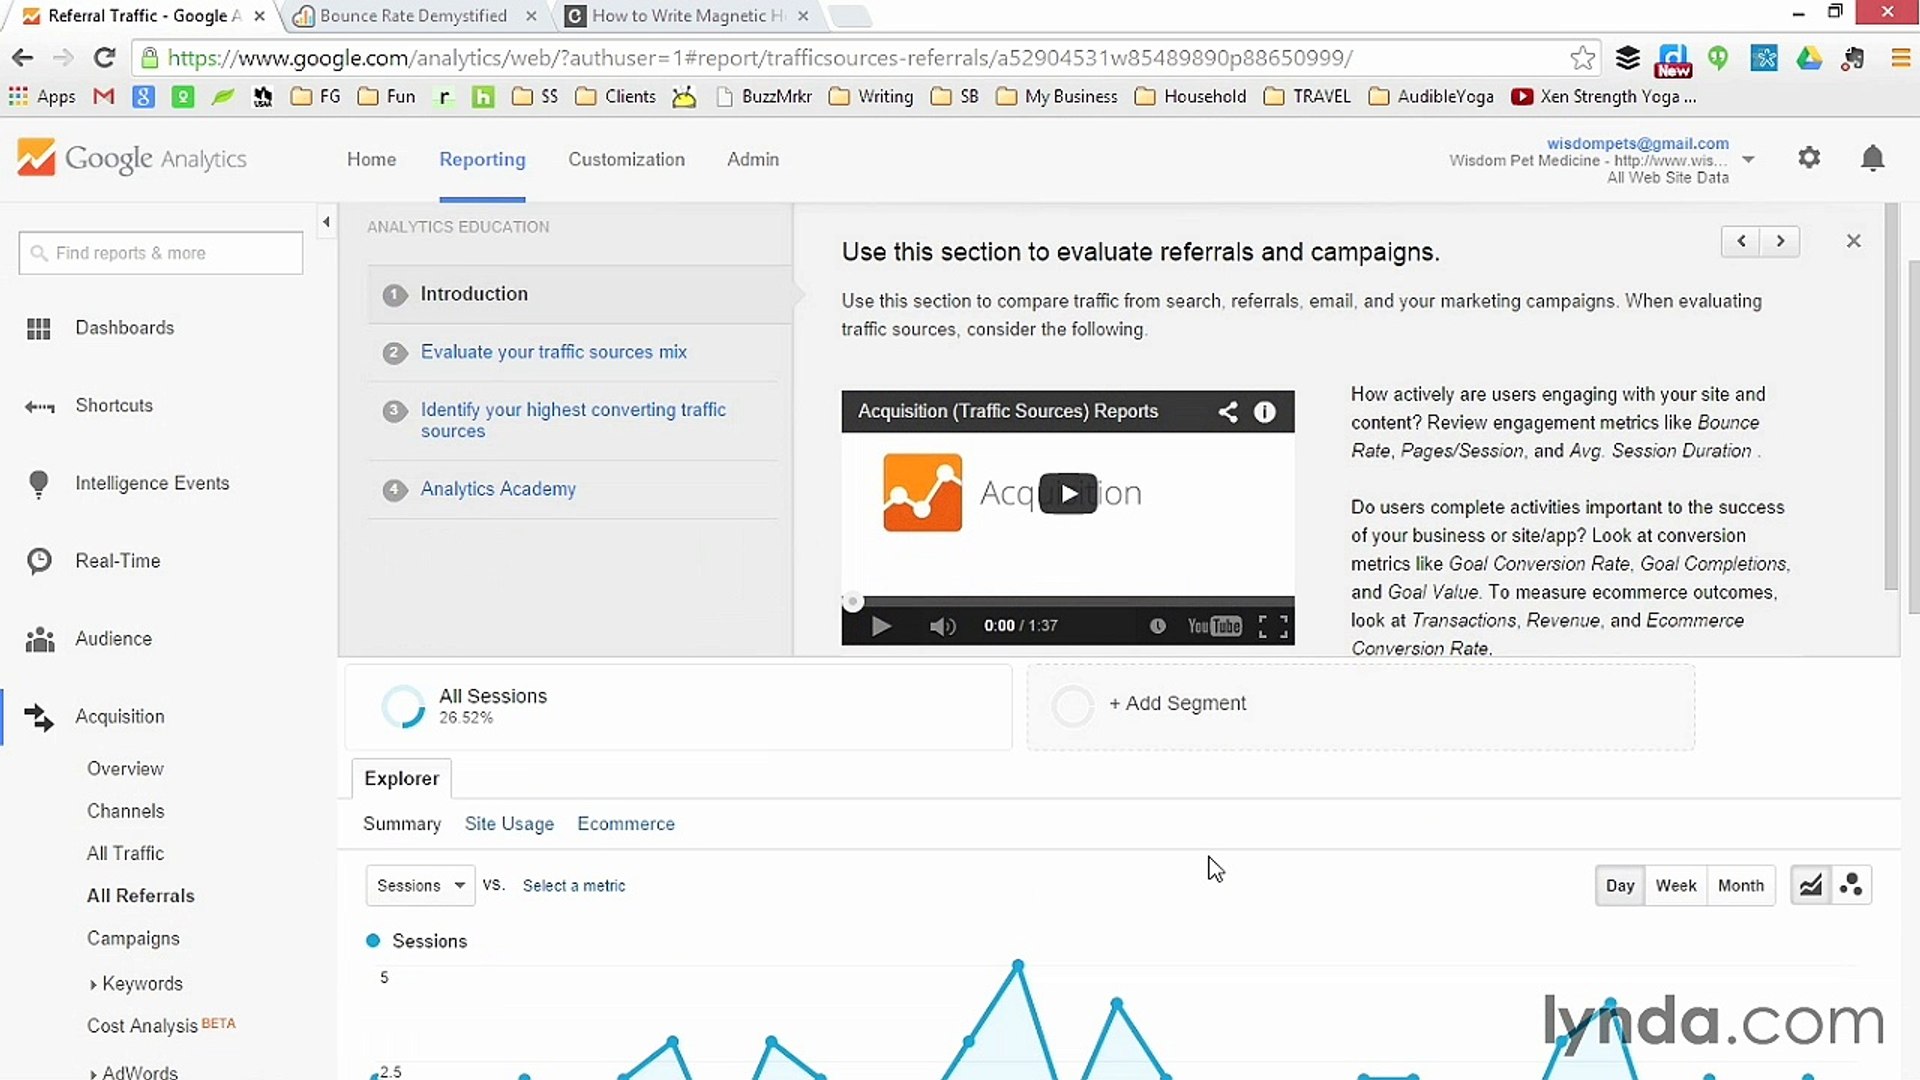
Task: Switch to Site Usage view
Action: tap(509, 824)
